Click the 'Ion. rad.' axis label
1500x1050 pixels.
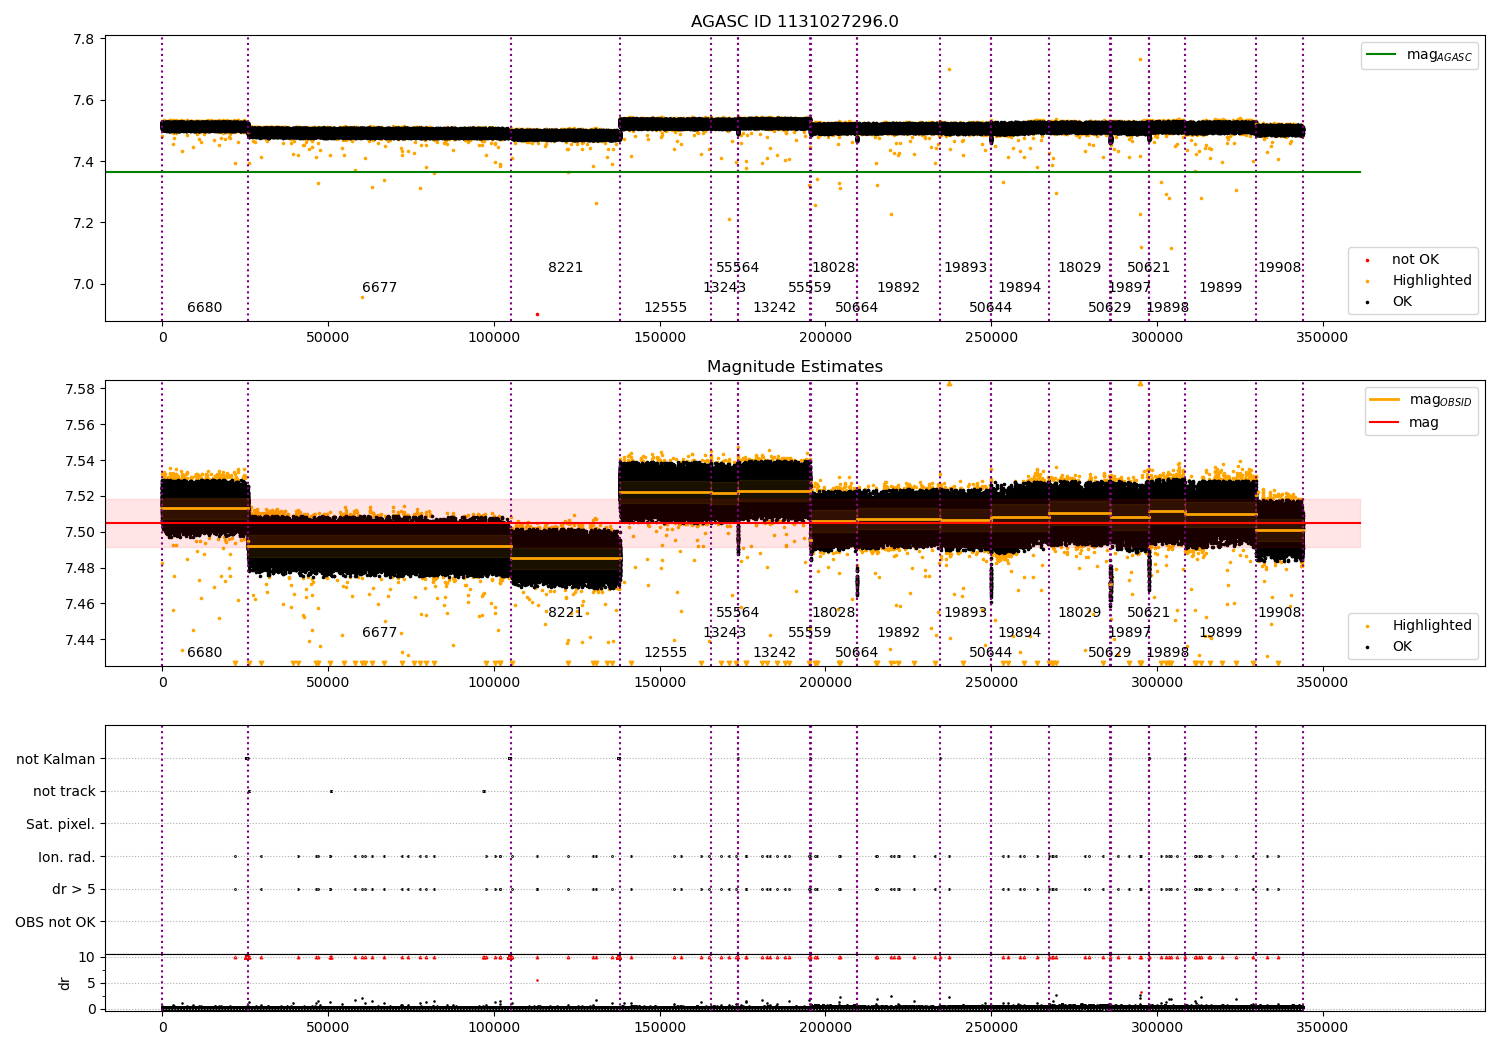coord(67,857)
